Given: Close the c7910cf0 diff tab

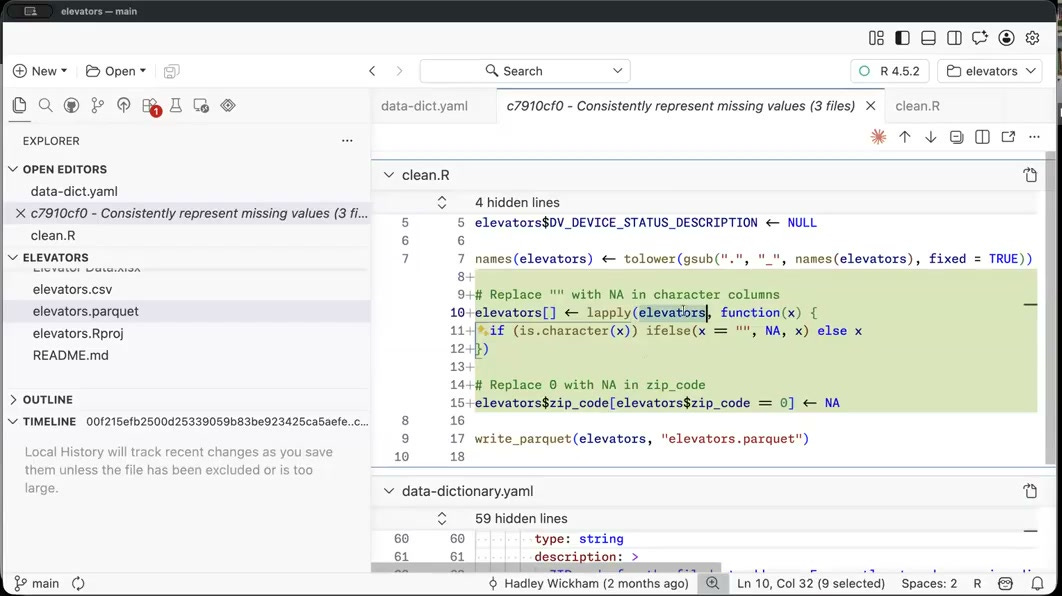Looking at the screenshot, I should 870,106.
